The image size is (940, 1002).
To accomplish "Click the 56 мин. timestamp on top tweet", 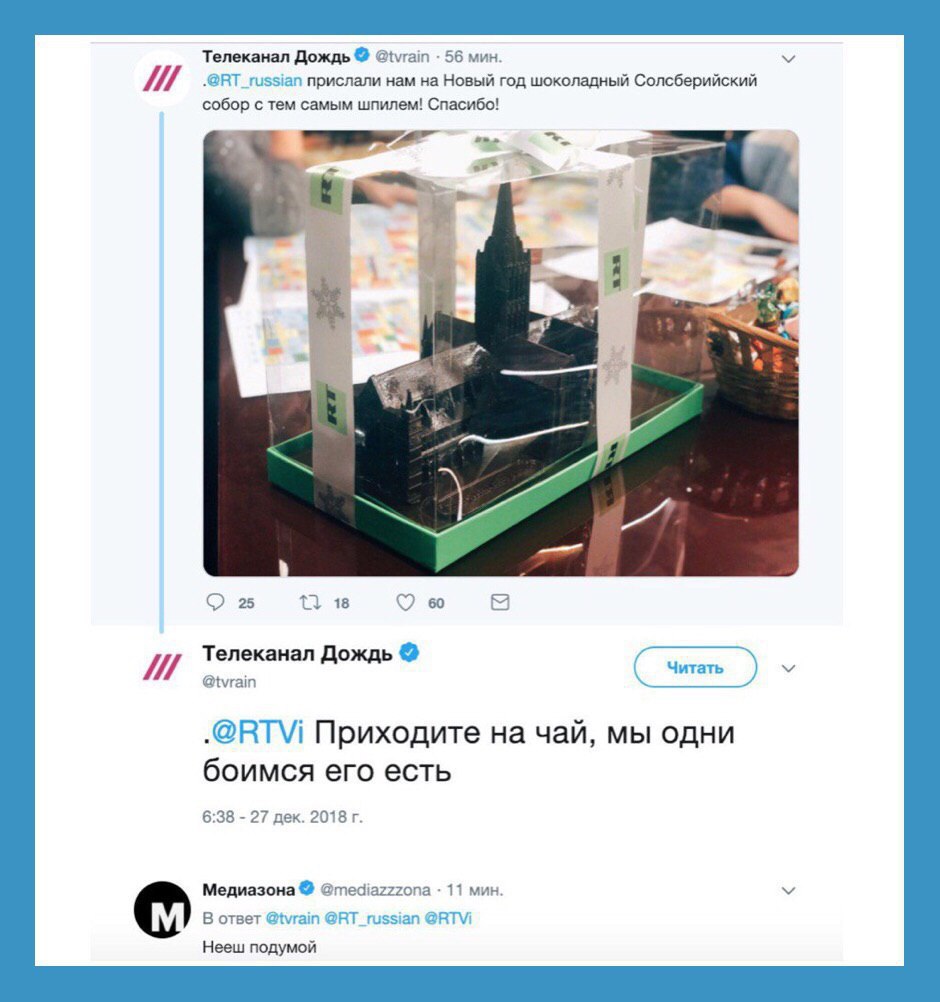I will [x=473, y=57].
